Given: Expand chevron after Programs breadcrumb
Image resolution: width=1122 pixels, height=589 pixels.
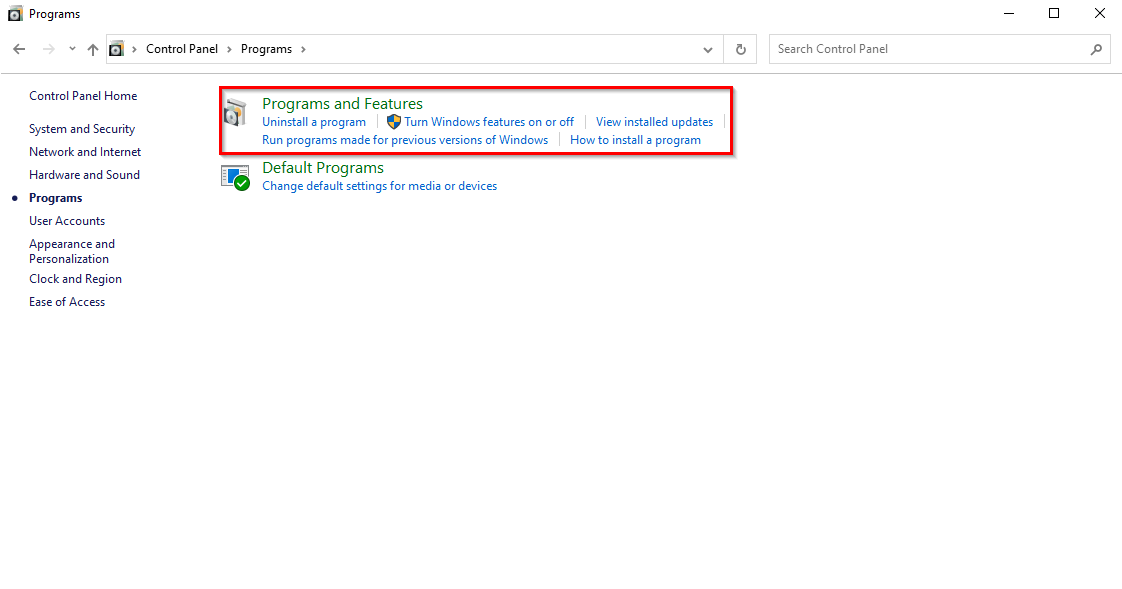Looking at the screenshot, I should pos(303,49).
